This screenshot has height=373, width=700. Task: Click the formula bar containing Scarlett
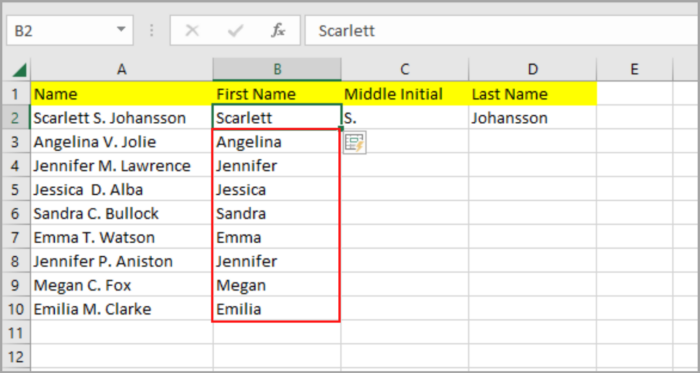tap(502, 30)
